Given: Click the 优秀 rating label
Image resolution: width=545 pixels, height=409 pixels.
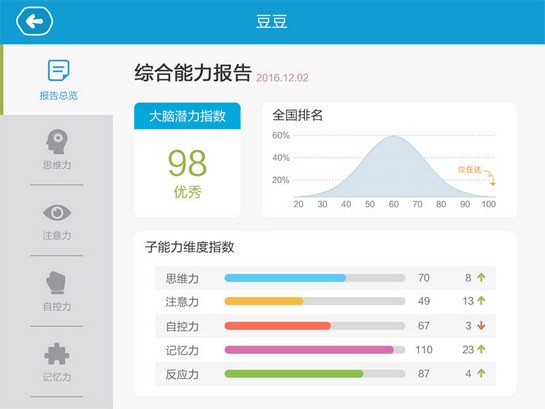Looking at the screenshot, I should pyautogui.click(x=187, y=192).
